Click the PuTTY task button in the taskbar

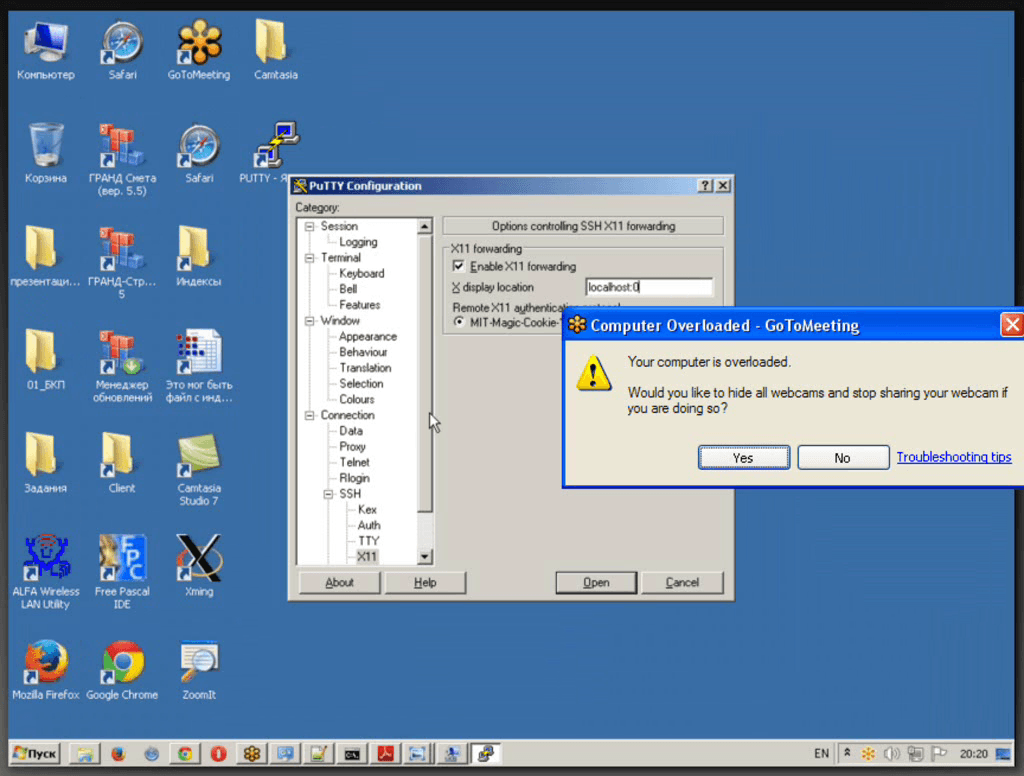[486, 754]
